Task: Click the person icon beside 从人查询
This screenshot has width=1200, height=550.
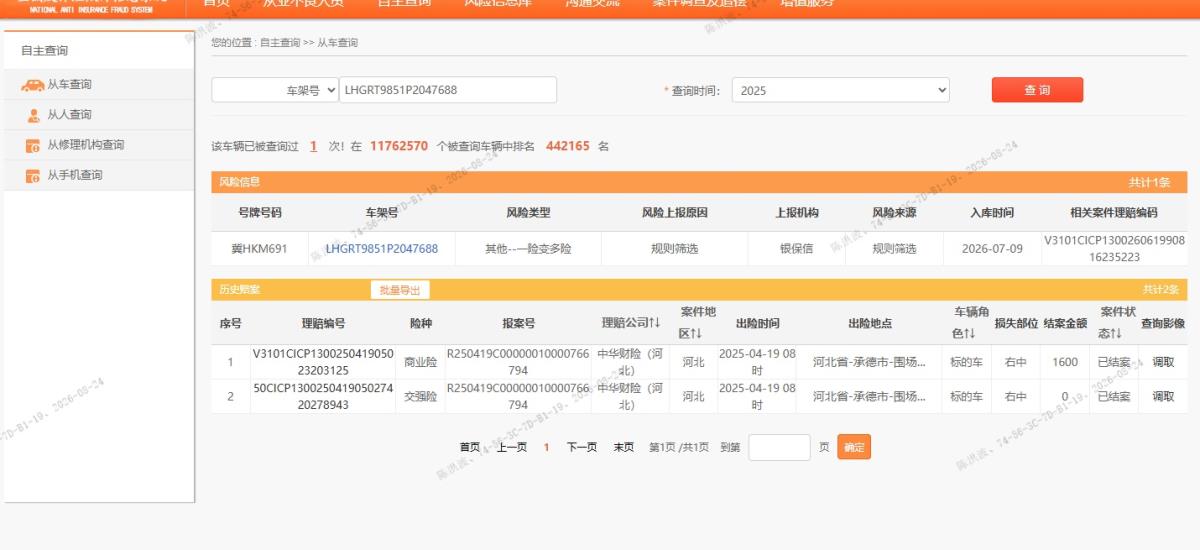Action: click(33, 115)
